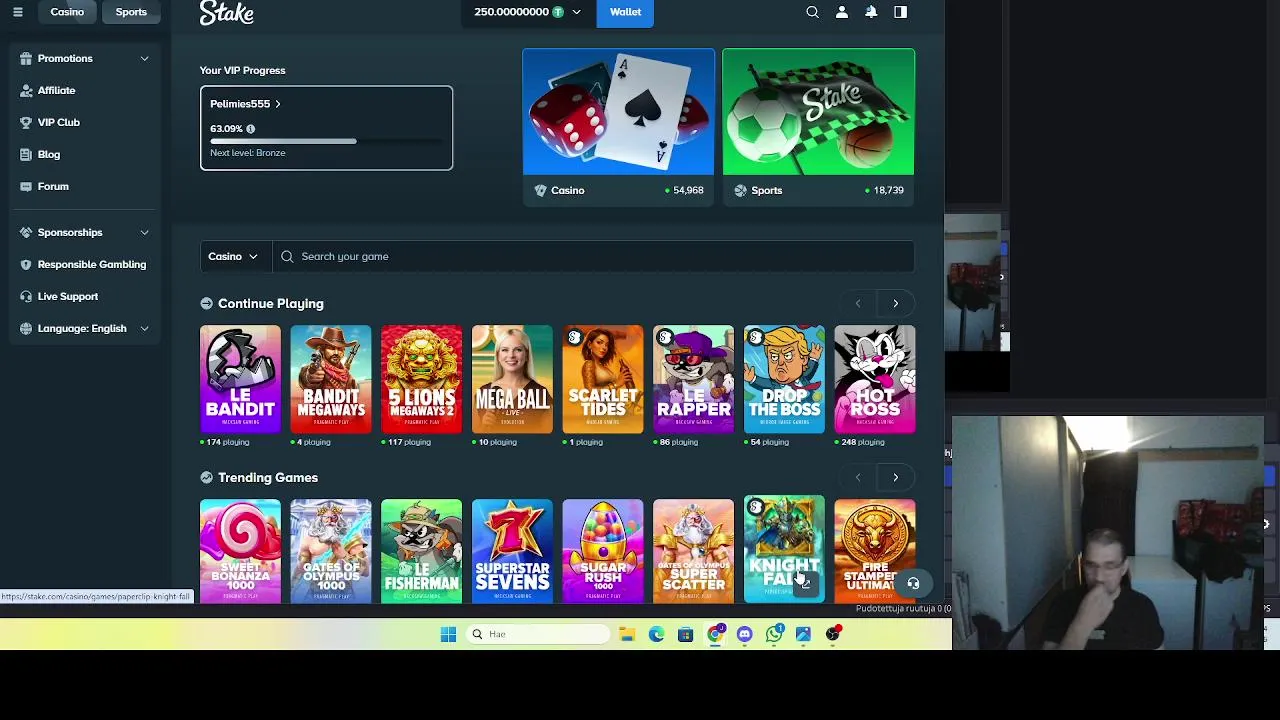1280x720 pixels.
Task: Launch Knight Fall game
Action: (784, 548)
